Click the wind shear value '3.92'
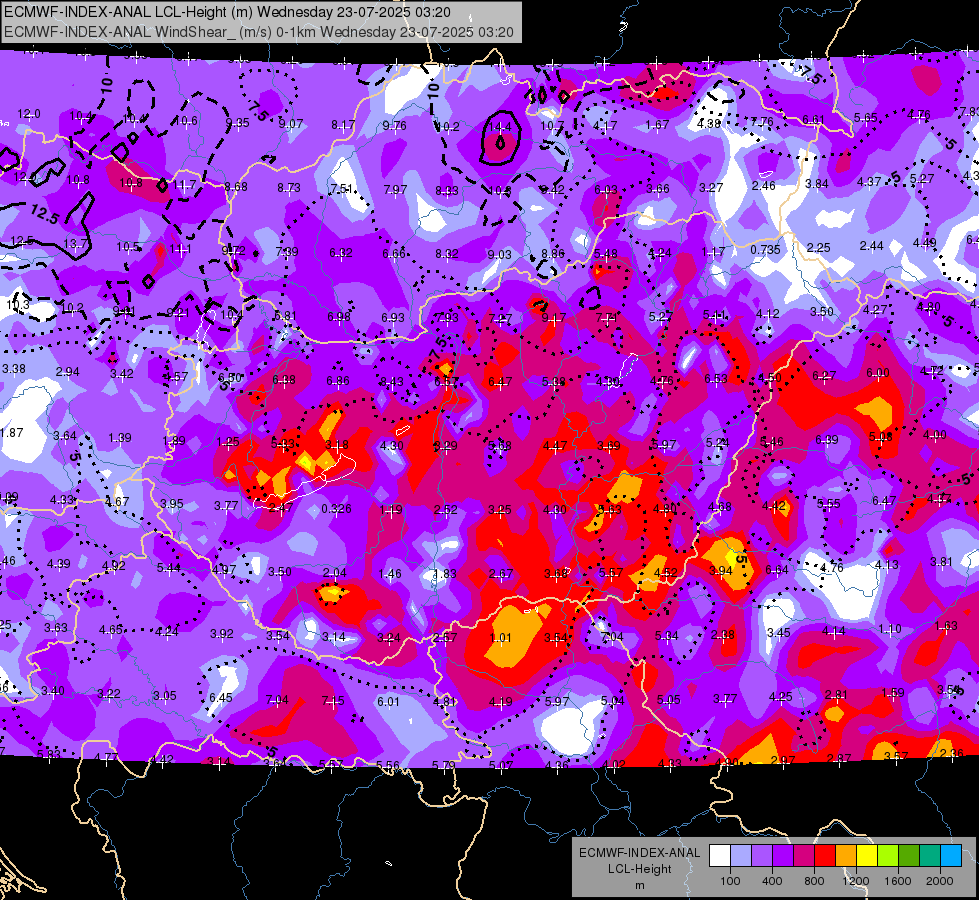This screenshot has height=900, width=979. coord(222,633)
